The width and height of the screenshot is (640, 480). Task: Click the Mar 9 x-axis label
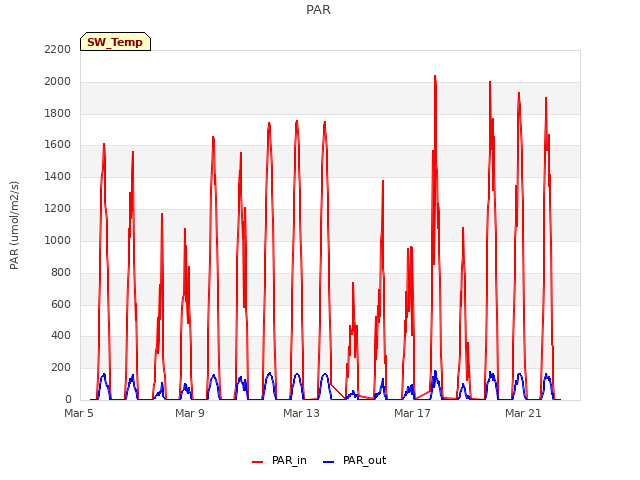pos(190,413)
